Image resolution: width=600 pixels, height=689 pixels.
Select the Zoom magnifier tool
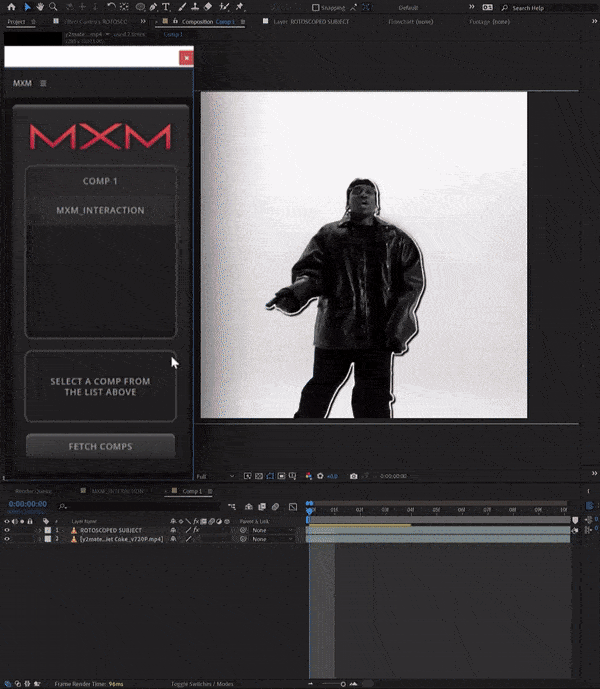tap(53, 7)
